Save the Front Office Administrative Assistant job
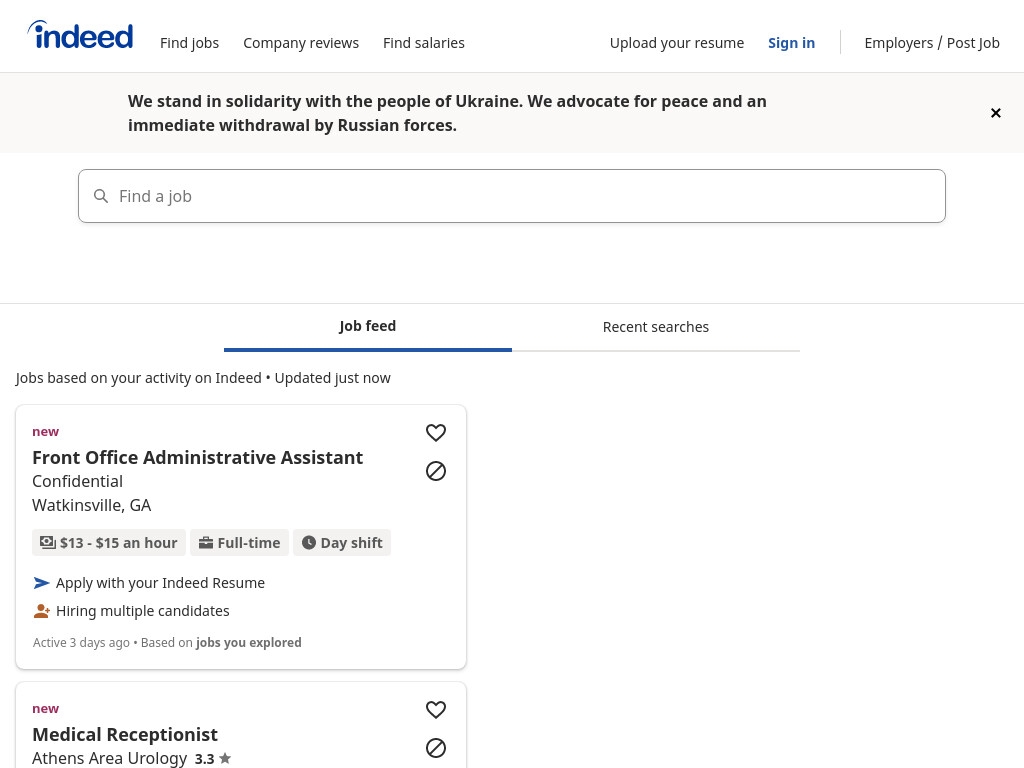 point(436,432)
